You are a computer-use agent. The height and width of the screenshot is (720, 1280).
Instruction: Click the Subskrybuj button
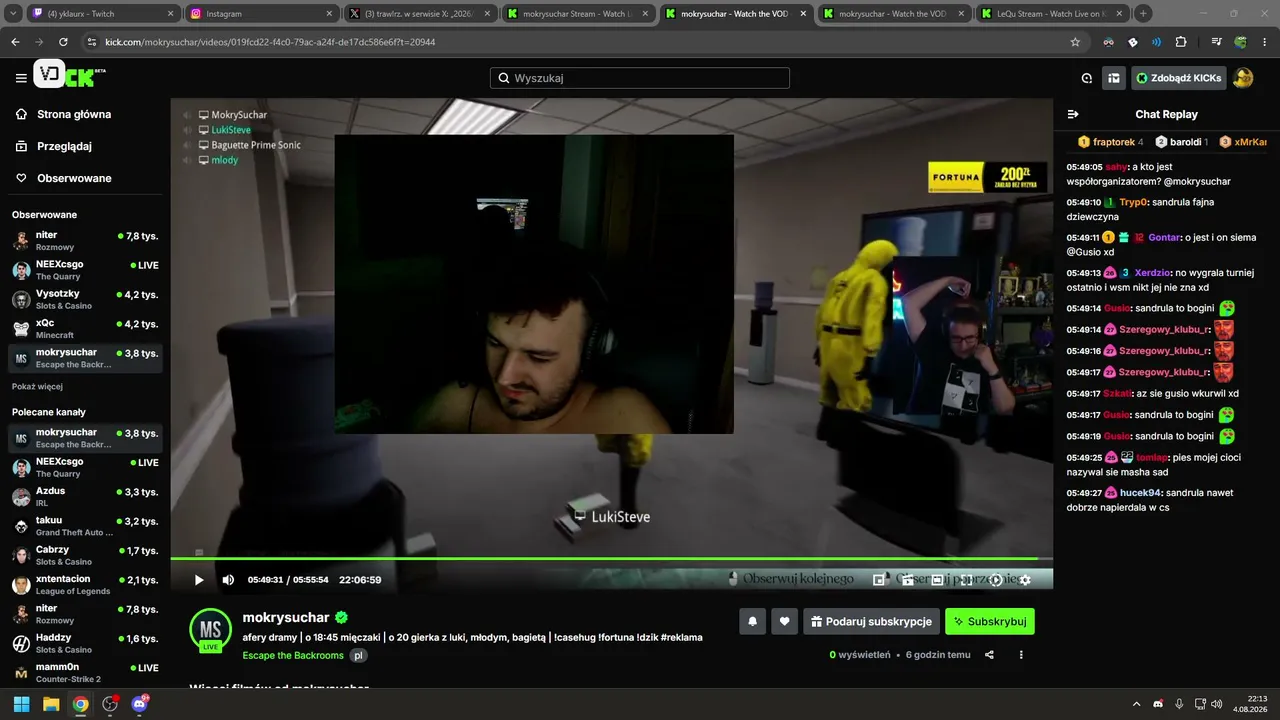(x=990, y=621)
